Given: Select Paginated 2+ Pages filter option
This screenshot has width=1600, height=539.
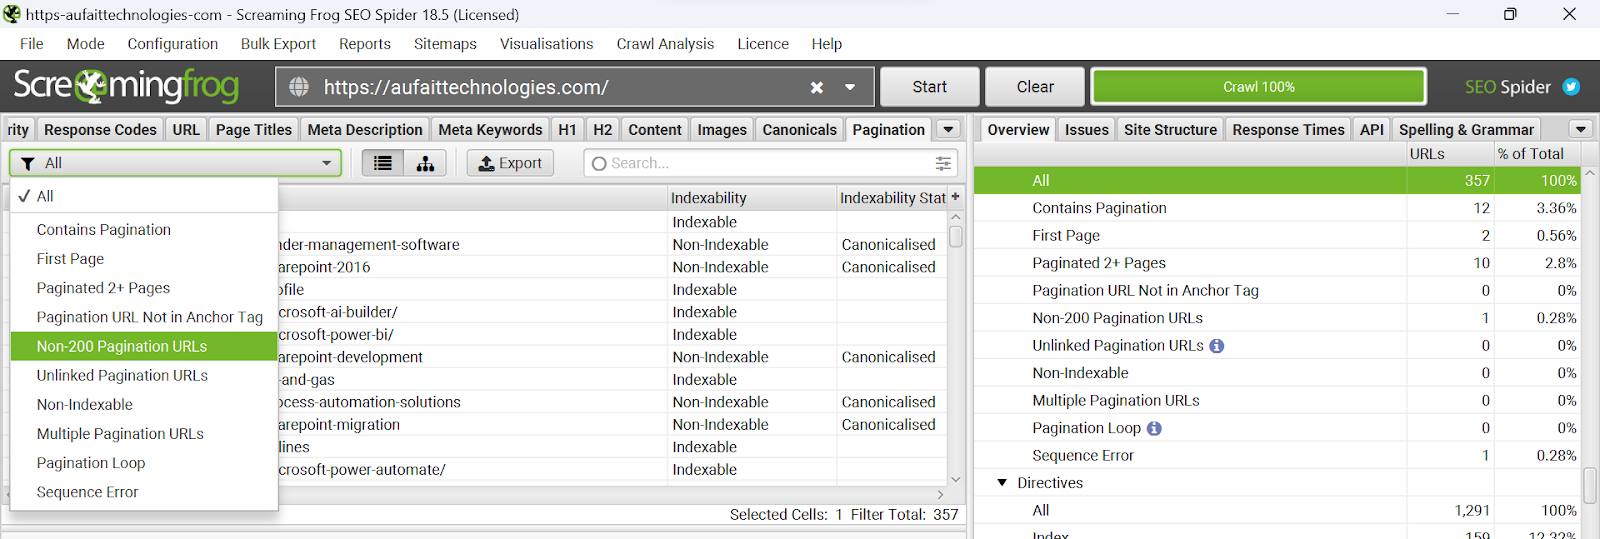Looking at the screenshot, I should [x=144, y=287].
